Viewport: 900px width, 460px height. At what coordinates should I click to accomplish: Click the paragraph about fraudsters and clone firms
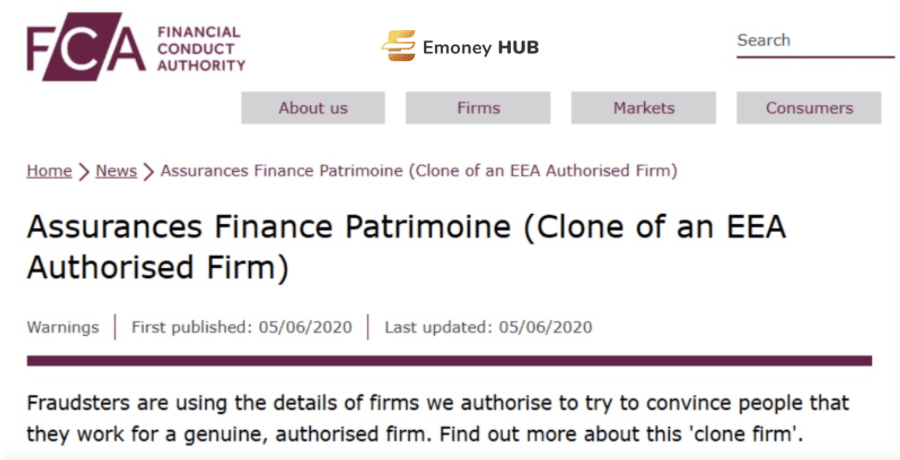pyautogui.click(x=438, y=417)
